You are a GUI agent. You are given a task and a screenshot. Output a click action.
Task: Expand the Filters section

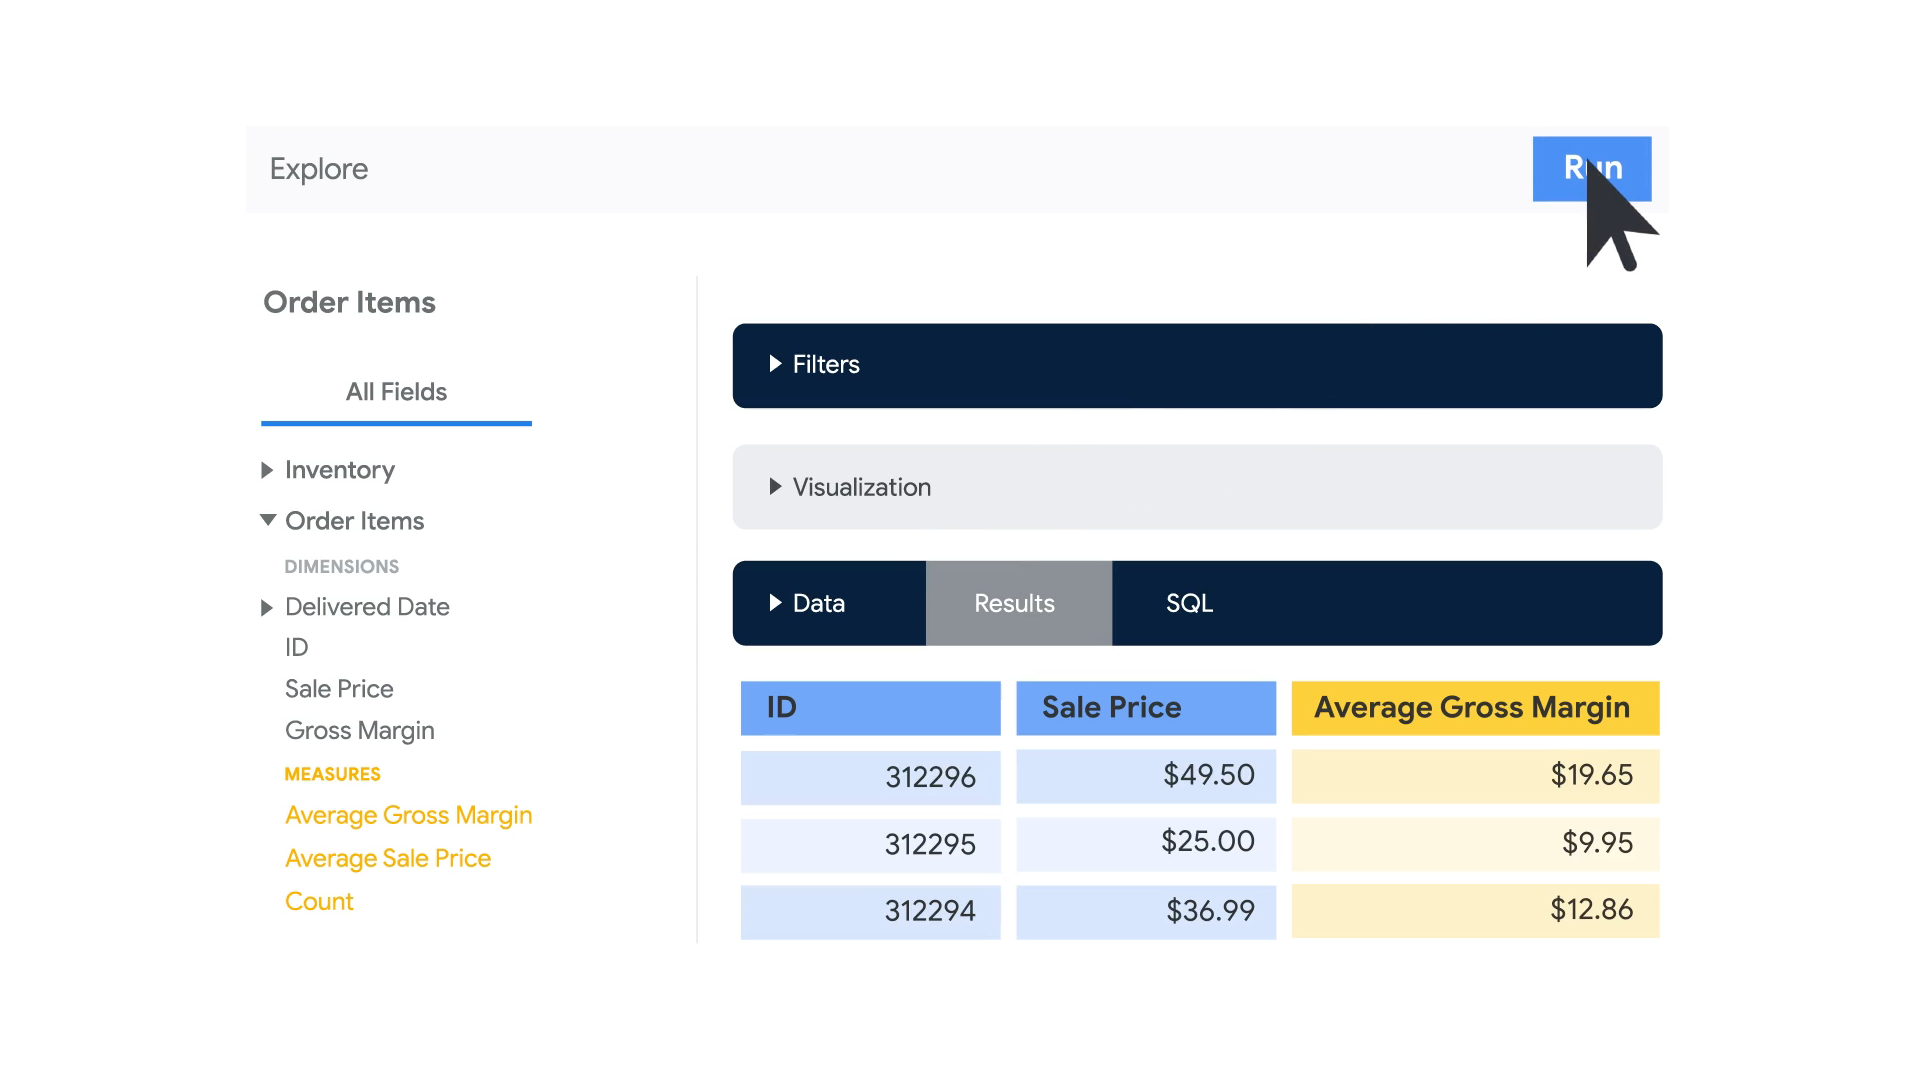pos(775,364)
